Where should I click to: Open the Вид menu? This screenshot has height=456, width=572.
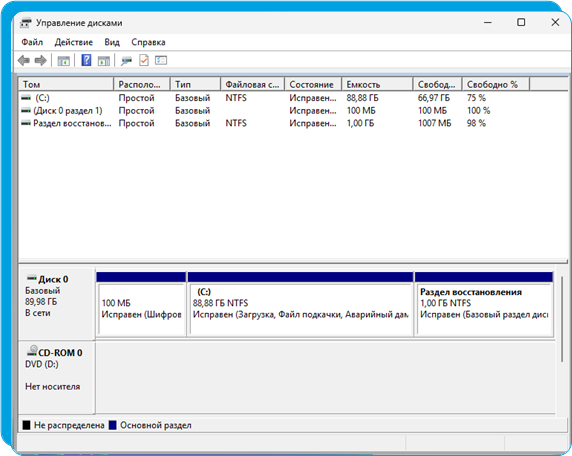112,42
